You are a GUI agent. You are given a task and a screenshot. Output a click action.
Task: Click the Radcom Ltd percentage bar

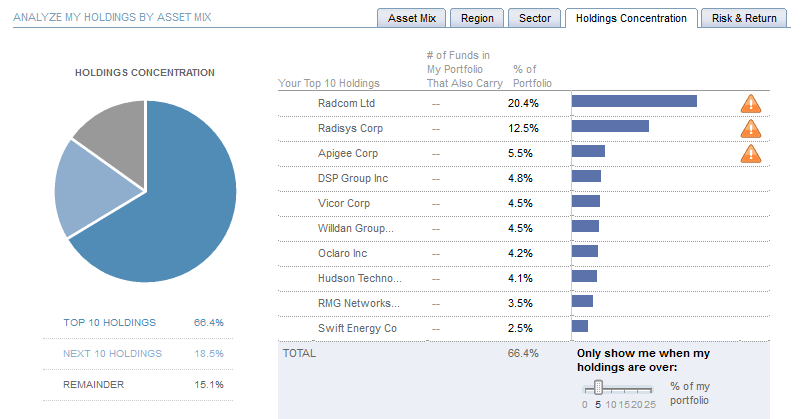[633, 101]
